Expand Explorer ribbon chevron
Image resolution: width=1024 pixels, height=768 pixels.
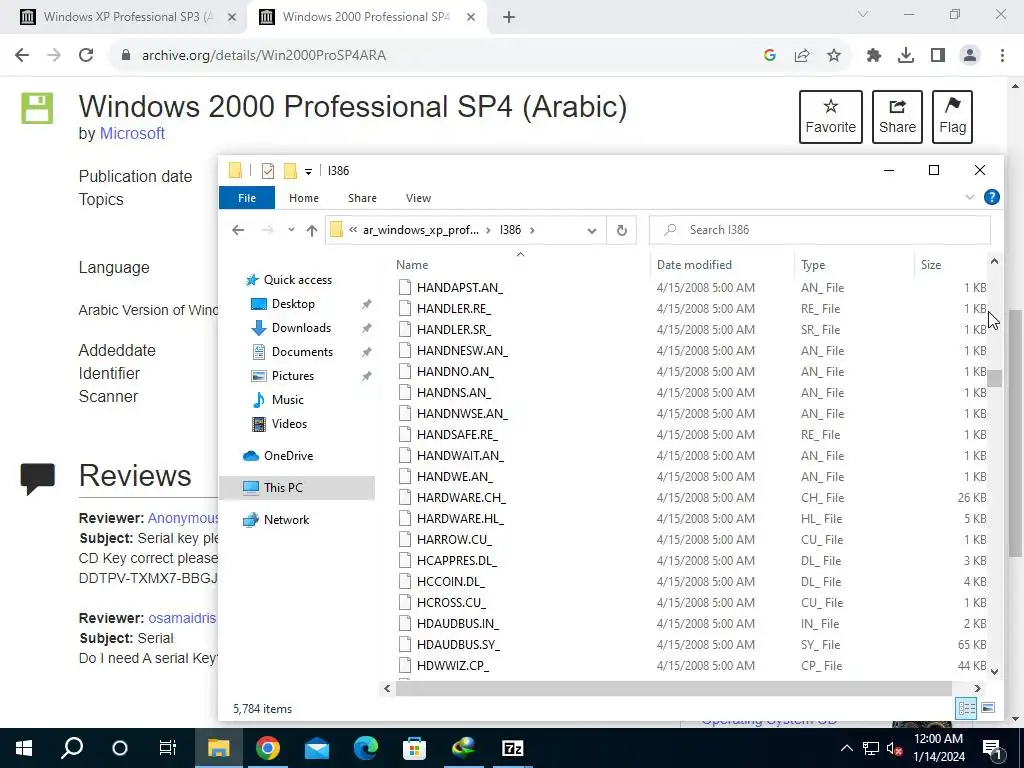tap(970, 197)
